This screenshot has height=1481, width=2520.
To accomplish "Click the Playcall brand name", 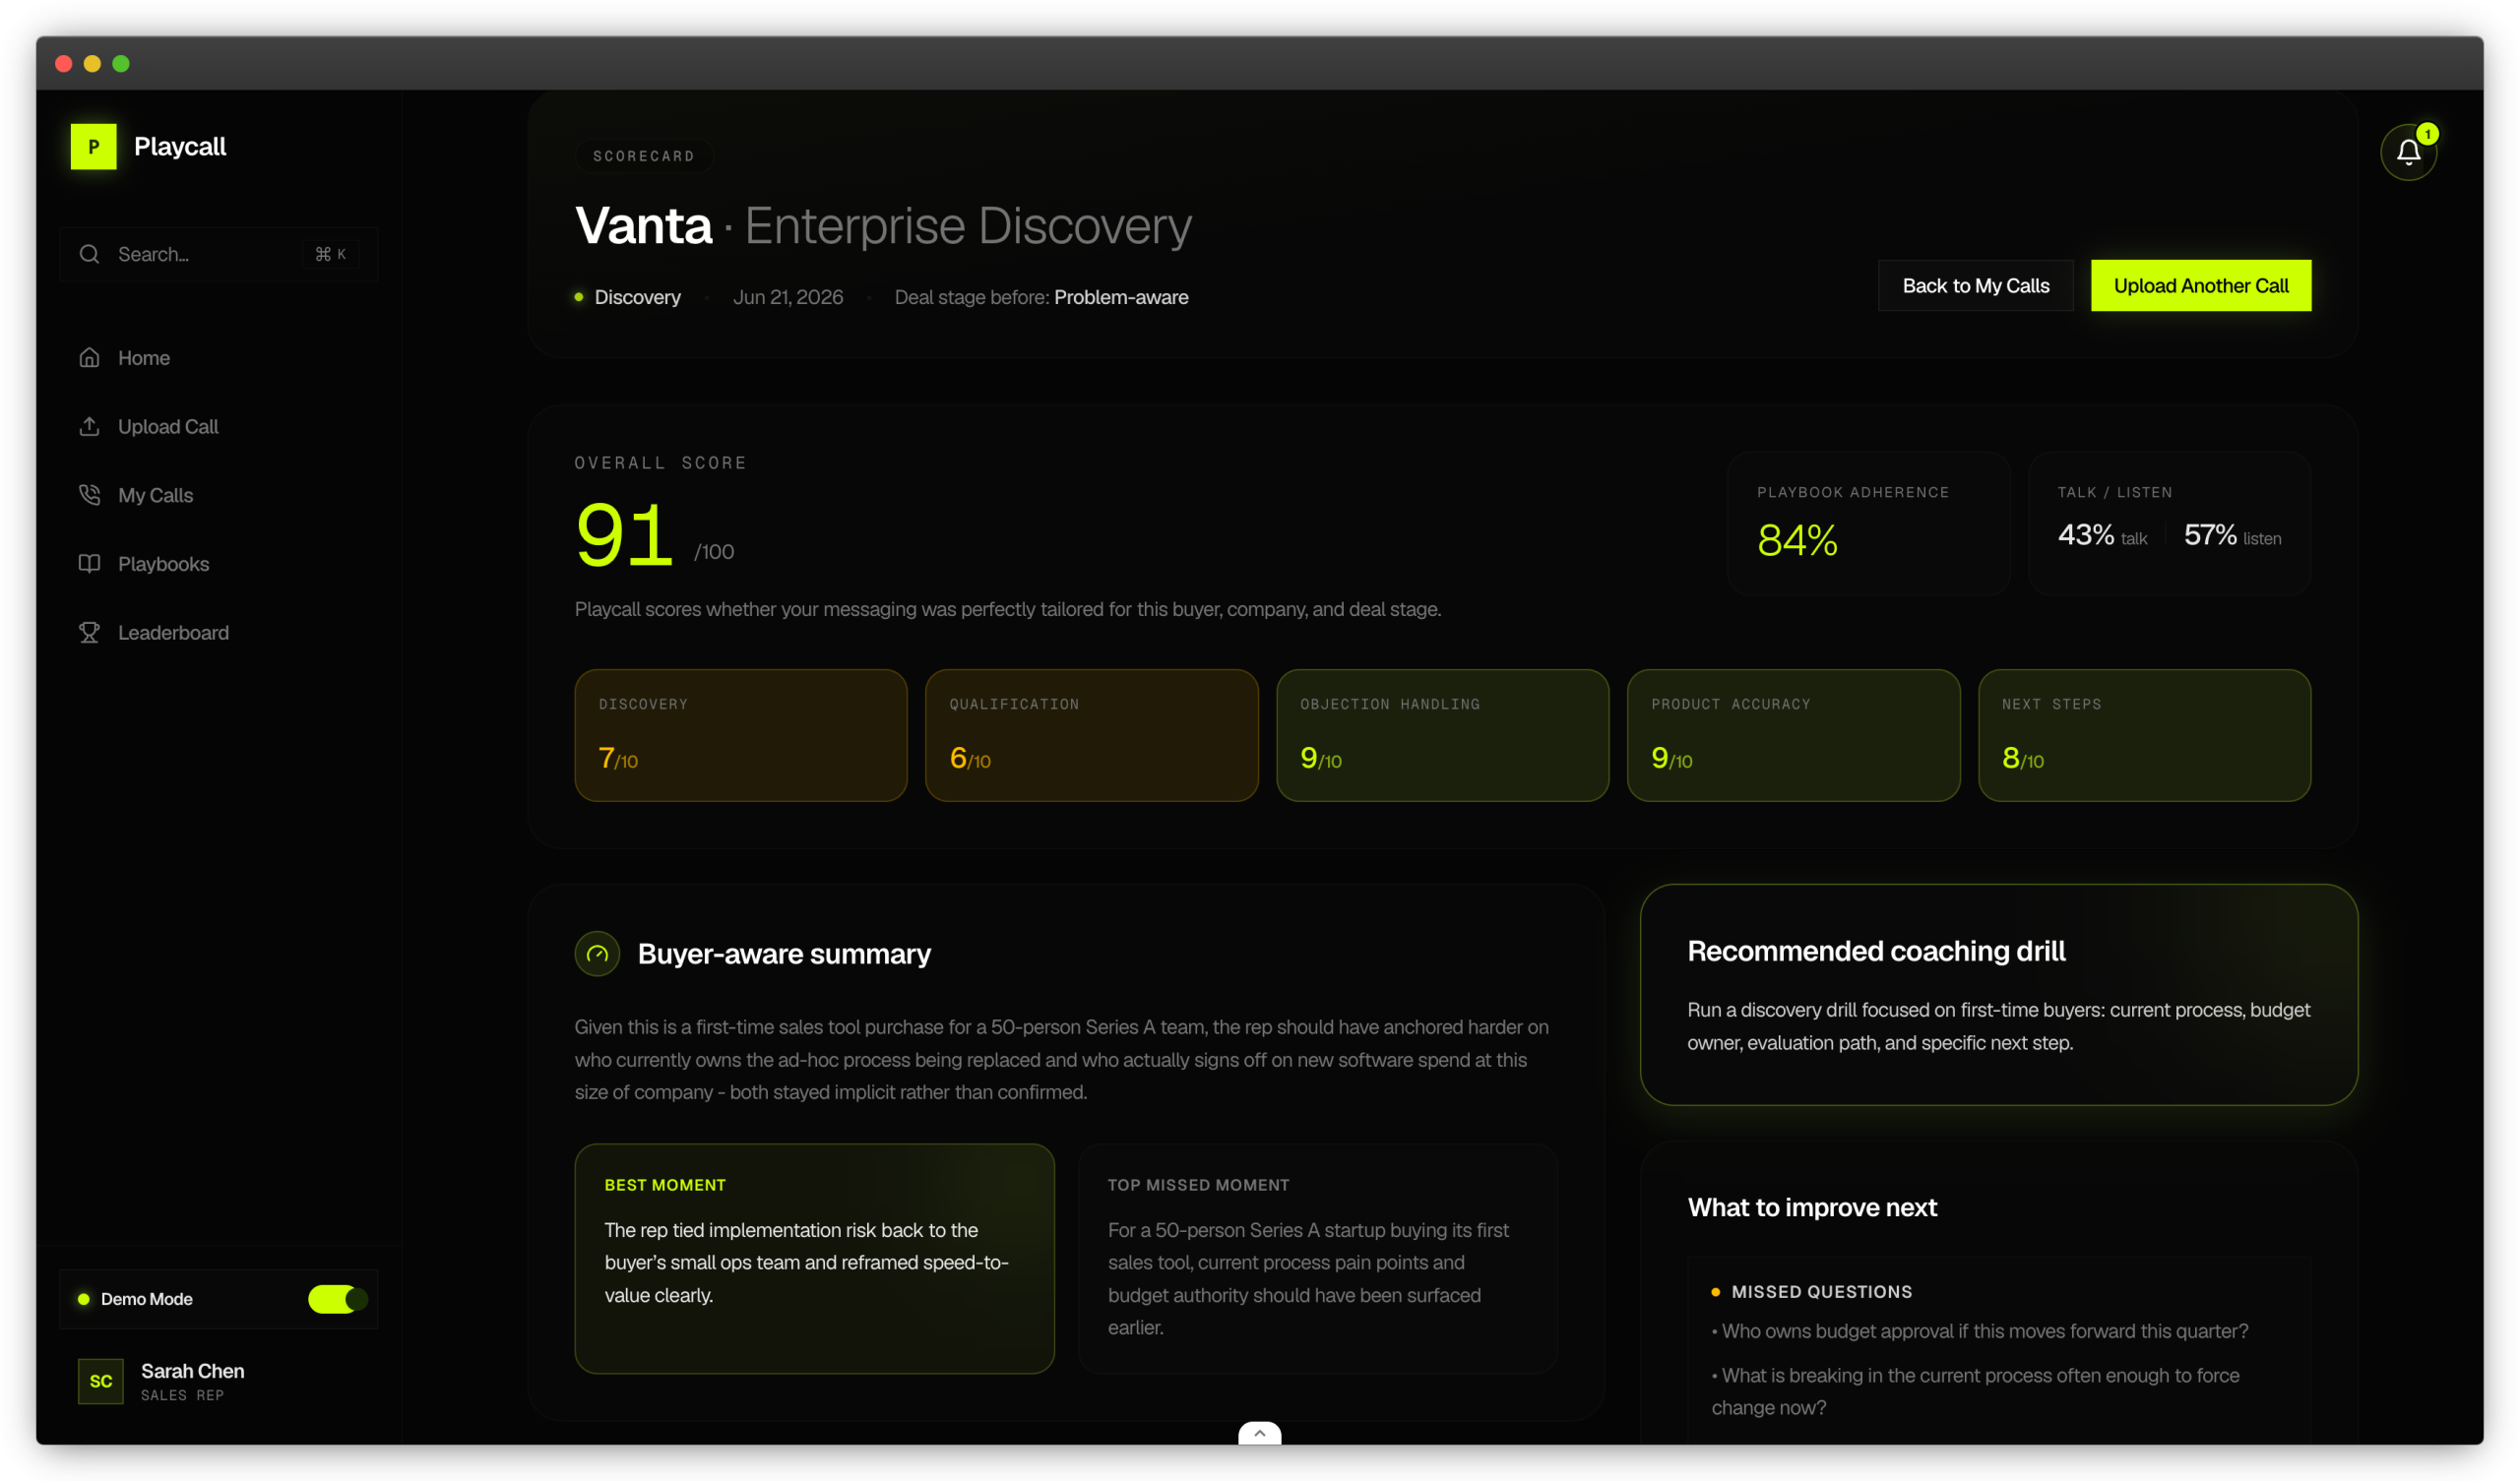I will 180,146.
